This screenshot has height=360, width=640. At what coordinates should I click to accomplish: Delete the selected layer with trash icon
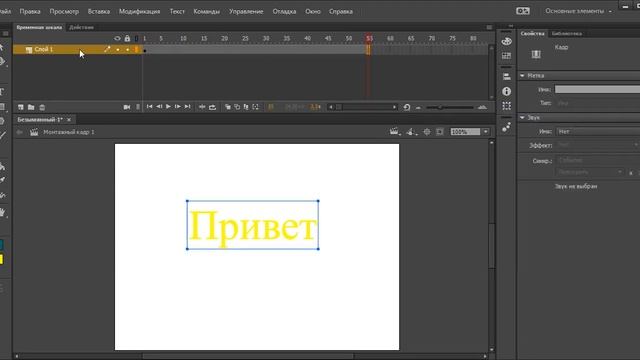42,107
